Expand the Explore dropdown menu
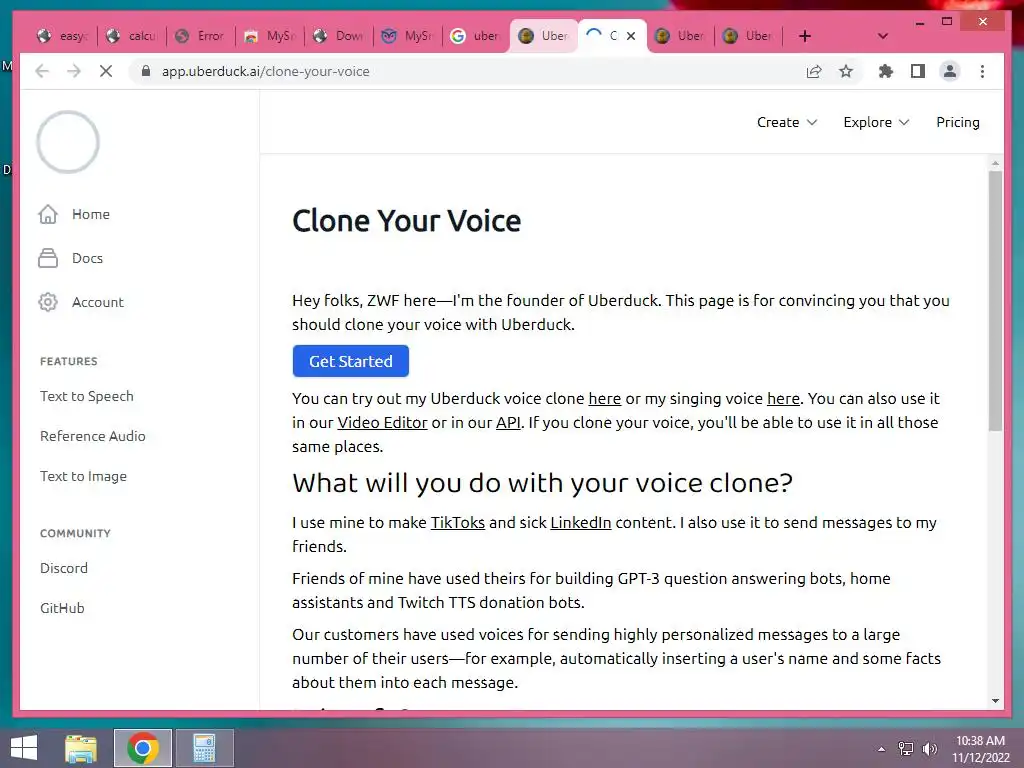Image resolution: width=1024 pixels, height=768 pixels. point(876,122)
